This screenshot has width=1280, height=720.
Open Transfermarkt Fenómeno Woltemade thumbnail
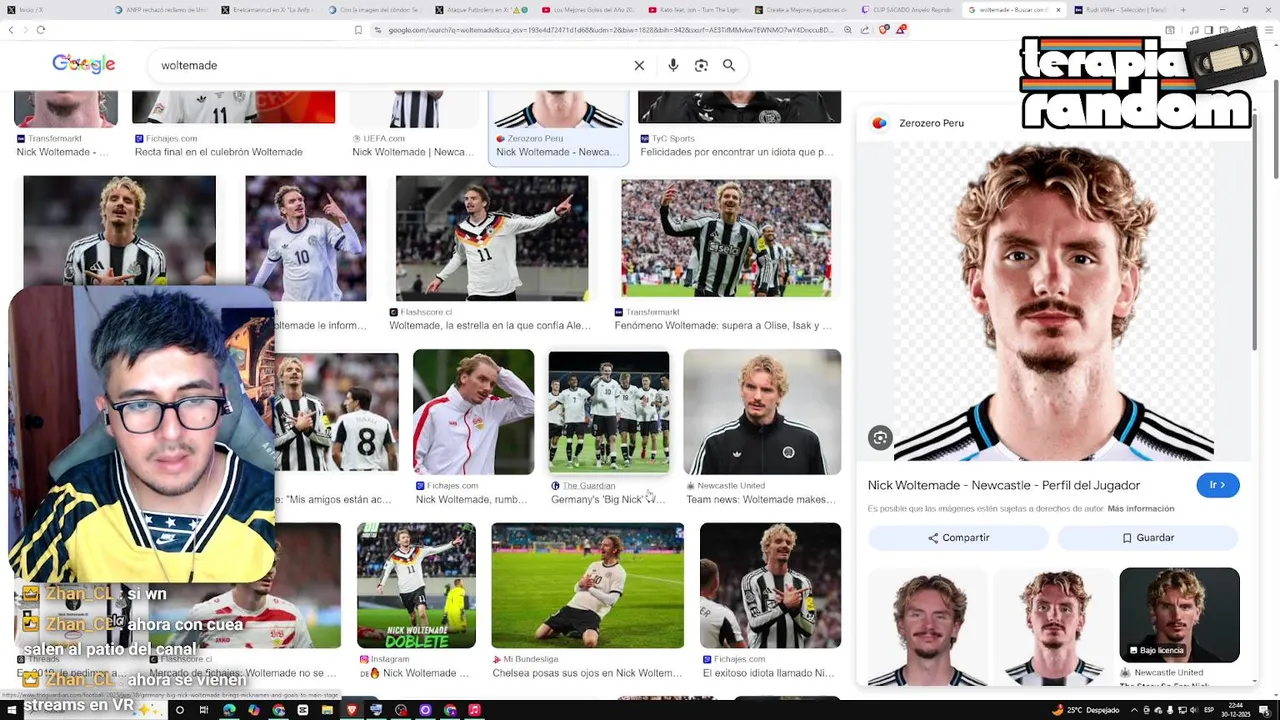726,238
